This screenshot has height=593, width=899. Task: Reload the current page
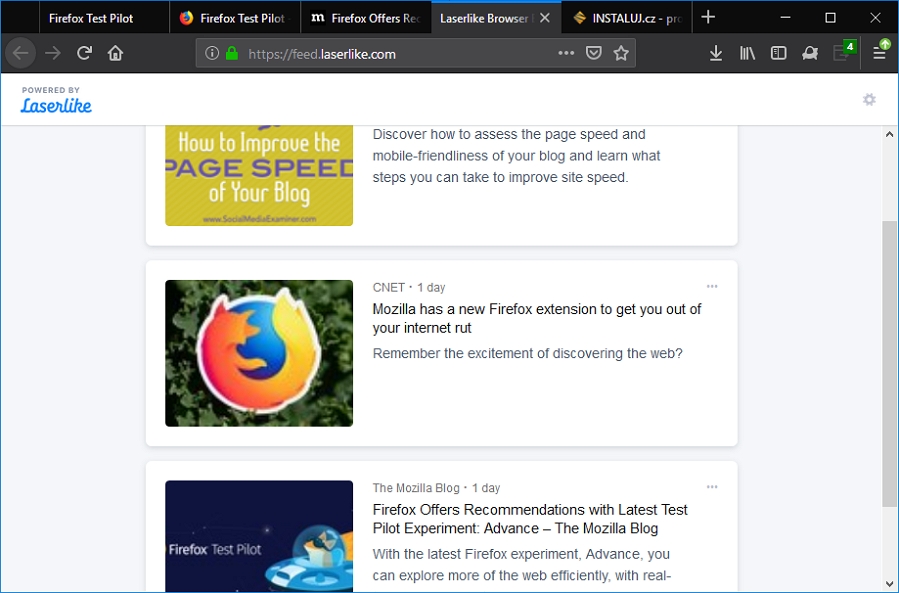[x=85, y=53]
